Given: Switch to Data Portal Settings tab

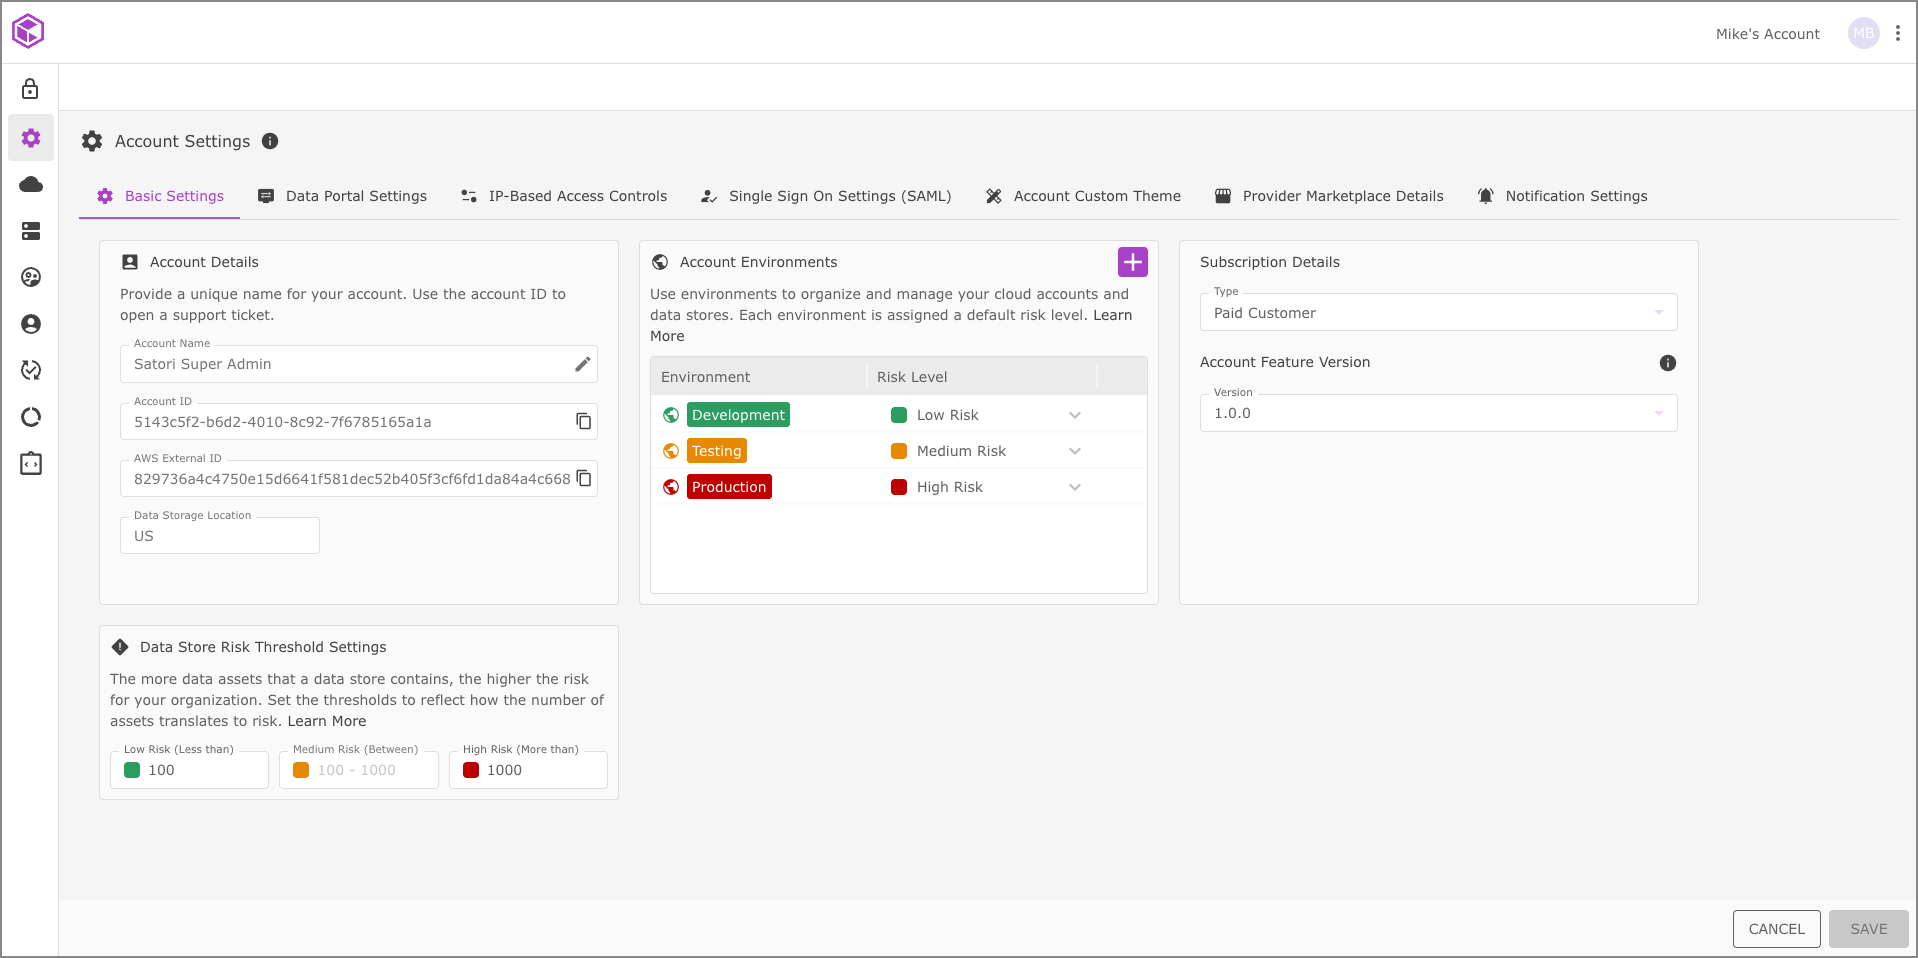Looking at the screenshot, I should pos(343,196).
